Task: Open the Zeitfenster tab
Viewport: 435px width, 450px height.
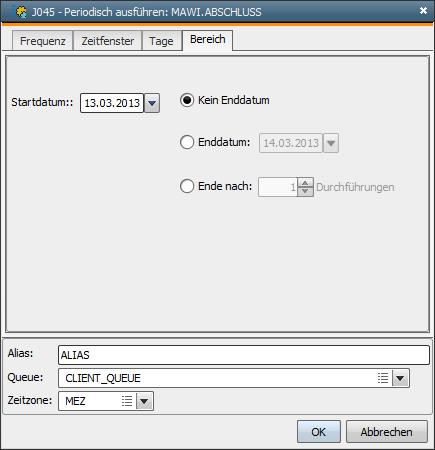Action: pyautogui.click(x=108, y=41)
